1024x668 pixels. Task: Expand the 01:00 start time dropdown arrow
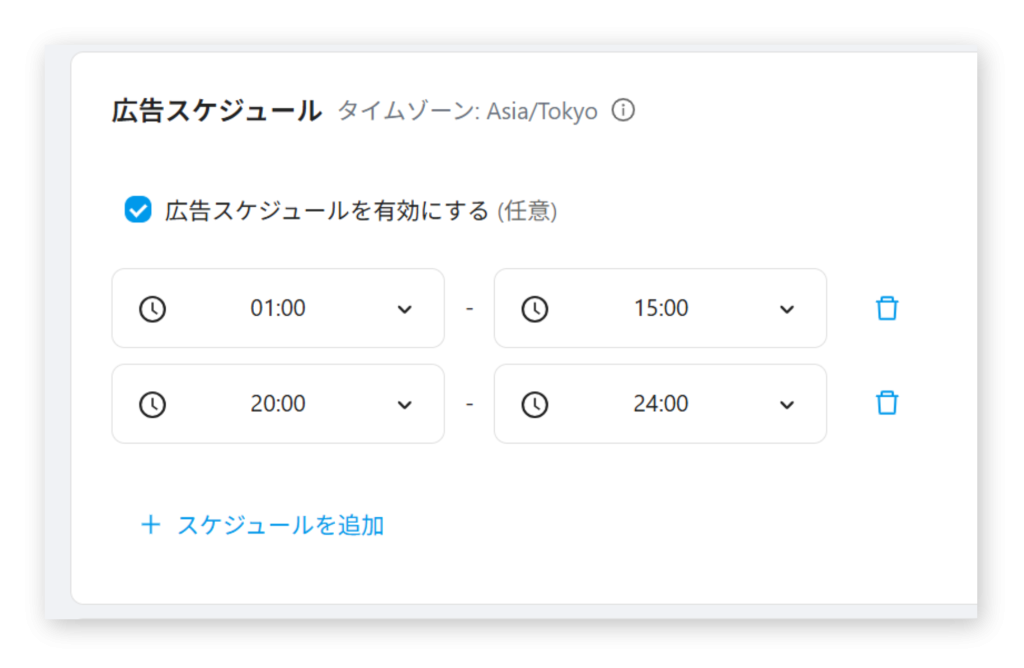pyautogui.click(x=404, y=309)
